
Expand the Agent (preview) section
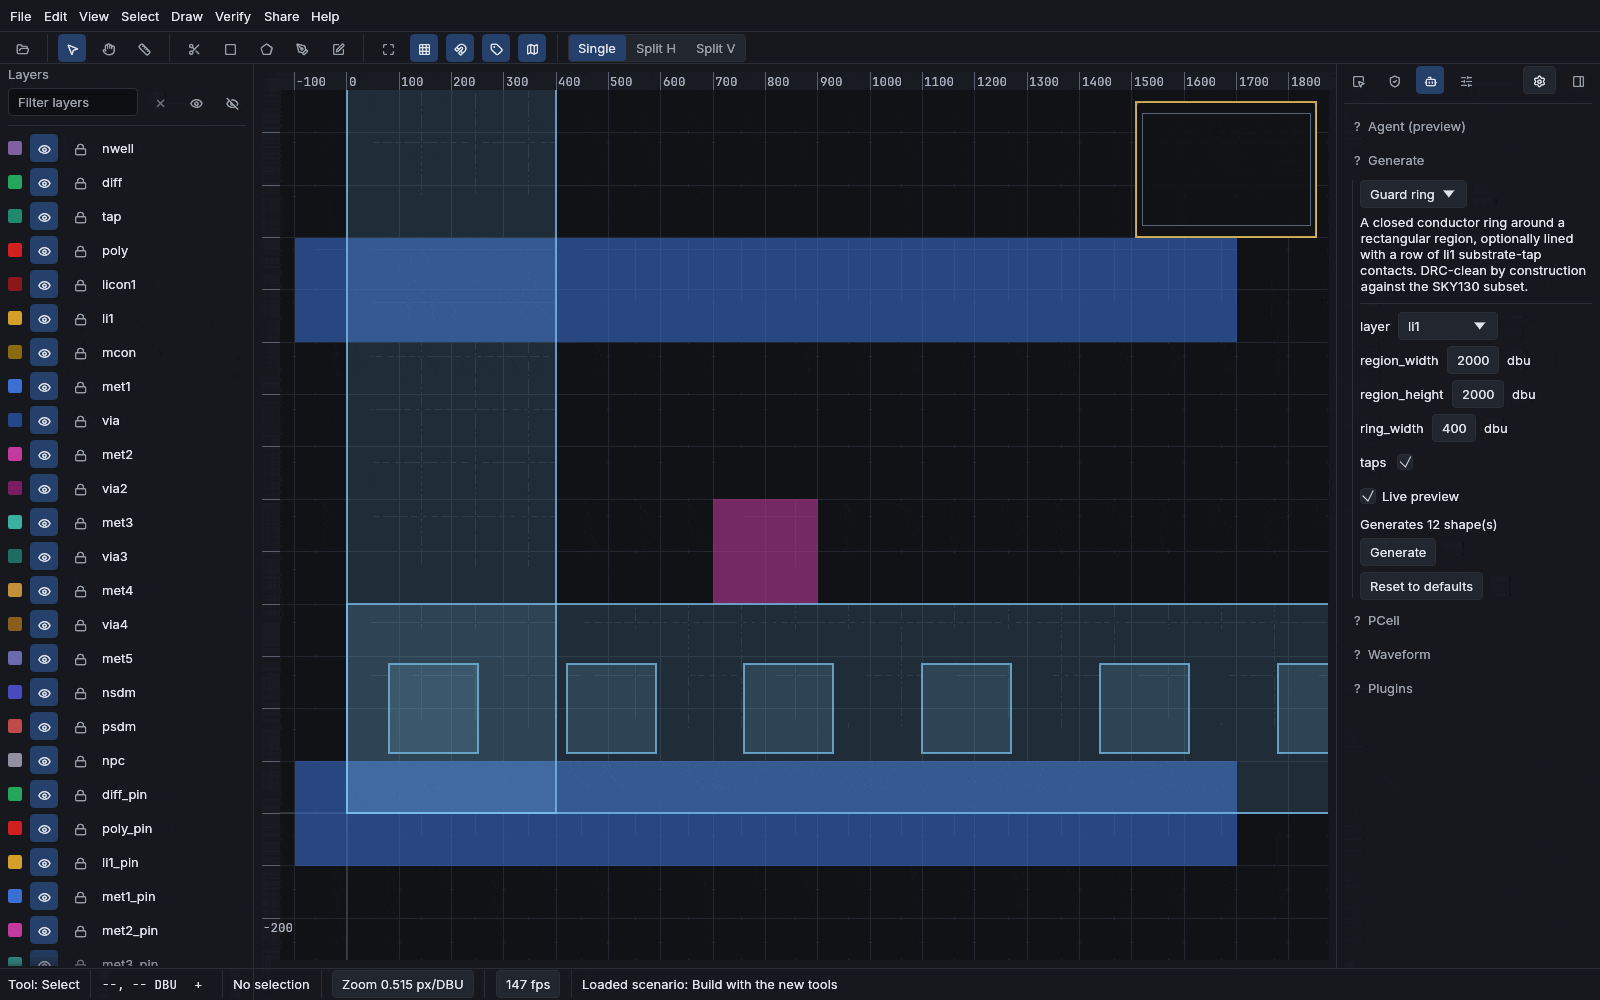click(1416, 127)
